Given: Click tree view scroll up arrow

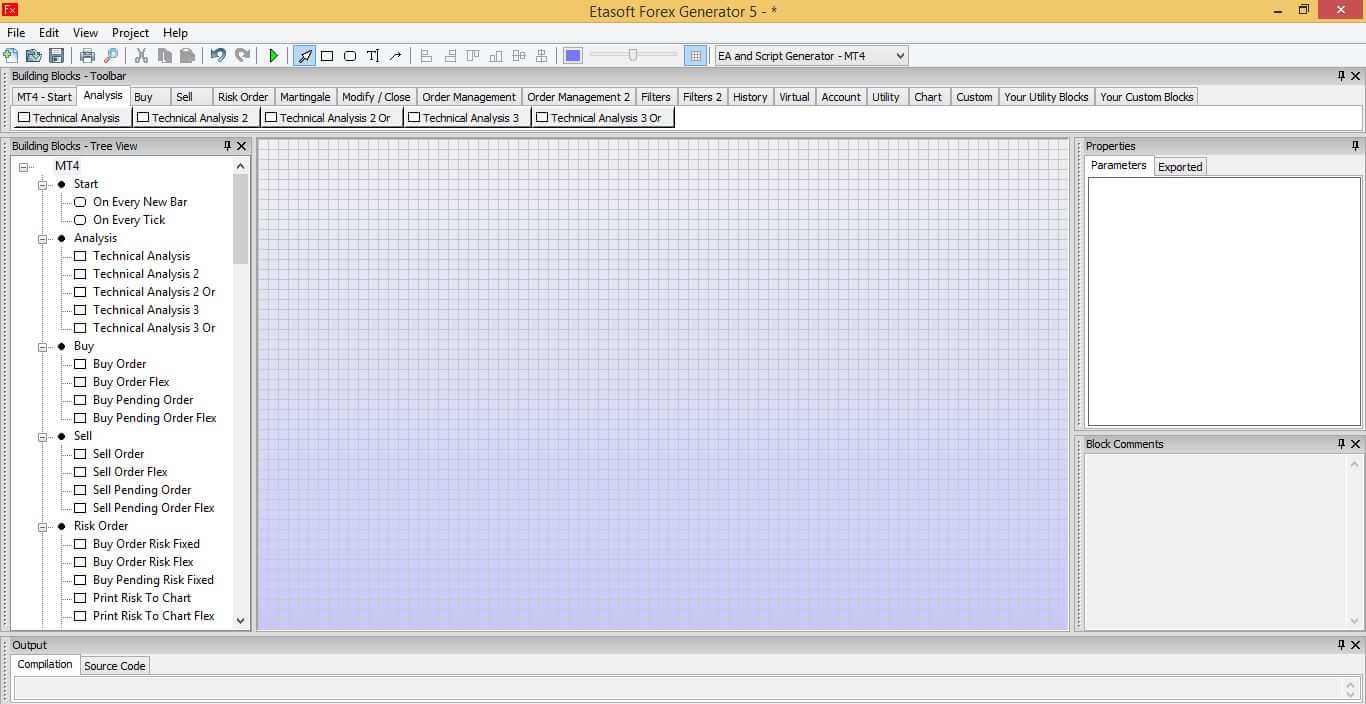Looking at the screenshot, I should pyautogui.click(x=240, y=166).
